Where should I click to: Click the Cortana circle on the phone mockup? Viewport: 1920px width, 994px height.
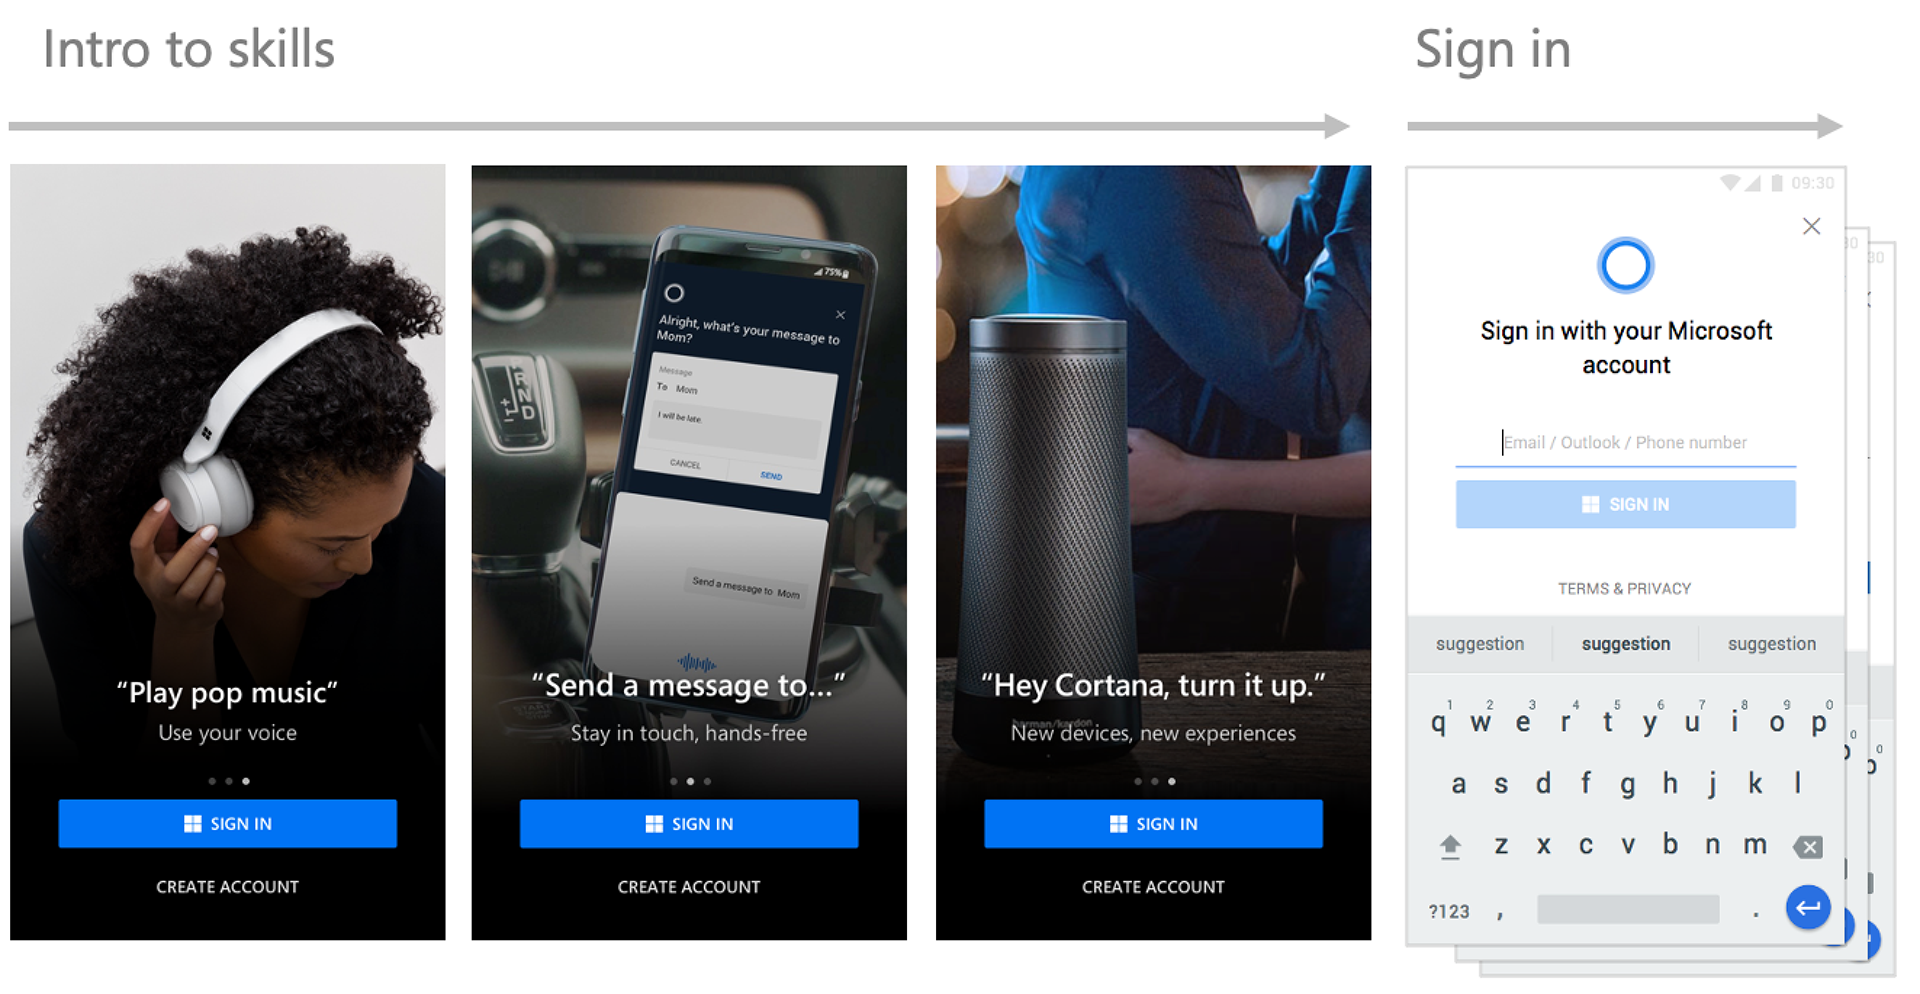(x=674, y=293)
